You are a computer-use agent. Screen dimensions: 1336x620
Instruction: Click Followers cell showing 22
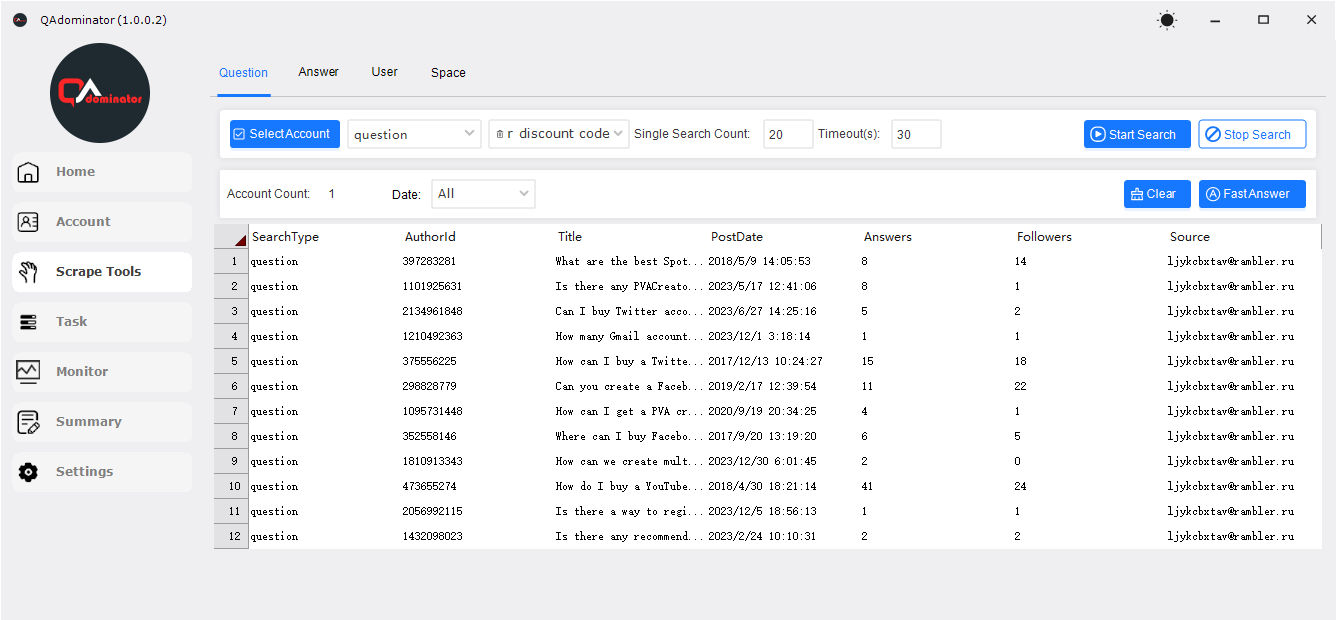point(1021,387)
